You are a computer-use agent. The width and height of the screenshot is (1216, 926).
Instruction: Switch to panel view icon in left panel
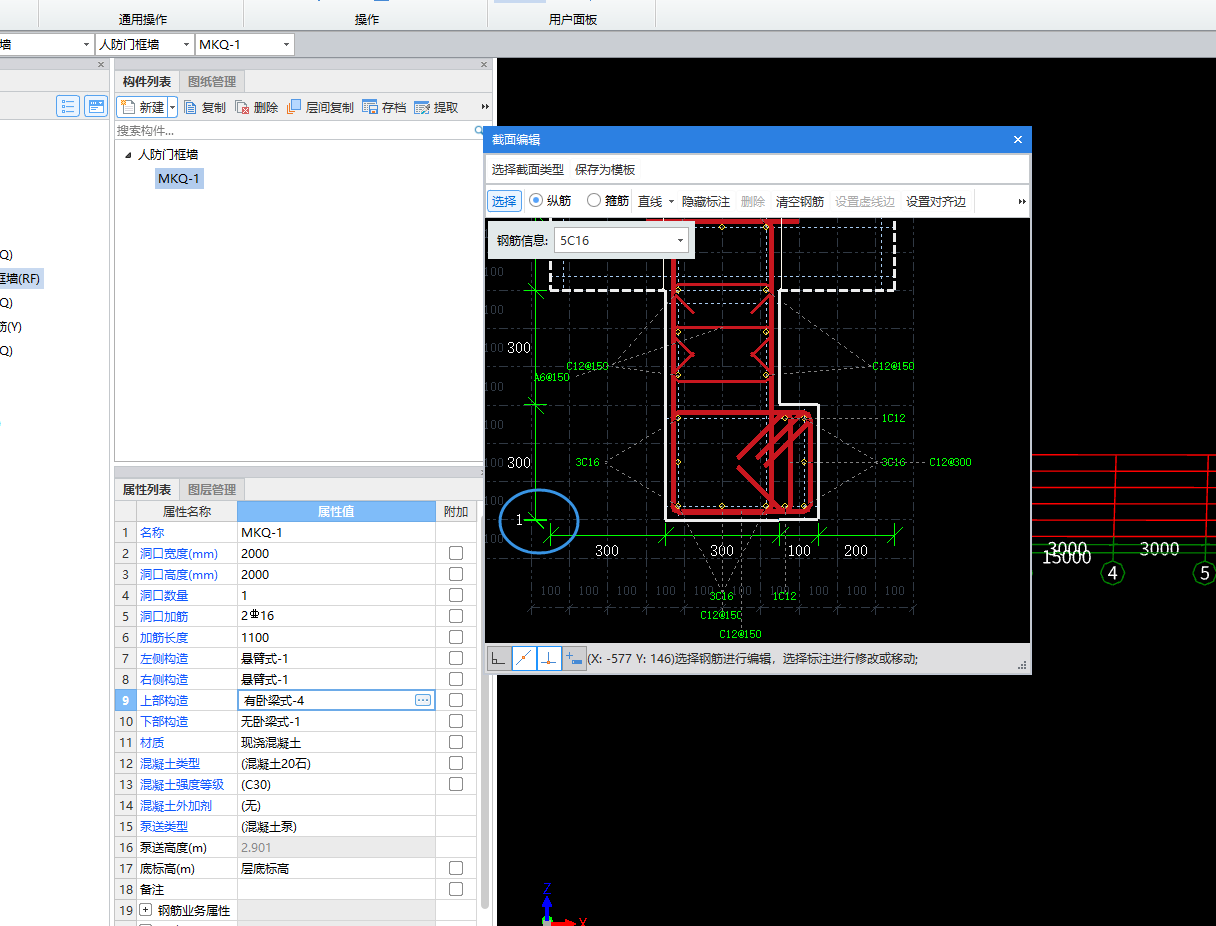coord(96,106)
